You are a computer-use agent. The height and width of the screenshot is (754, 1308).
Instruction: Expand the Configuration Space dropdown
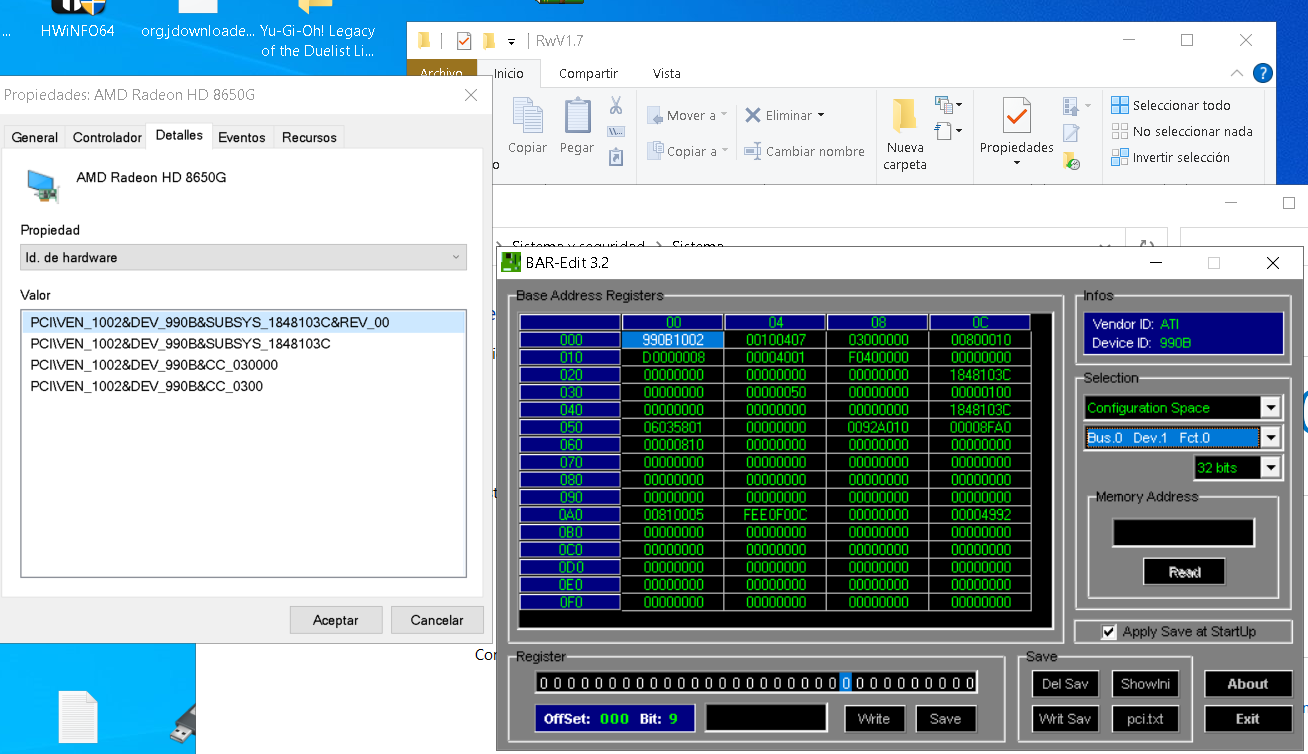1270,408
